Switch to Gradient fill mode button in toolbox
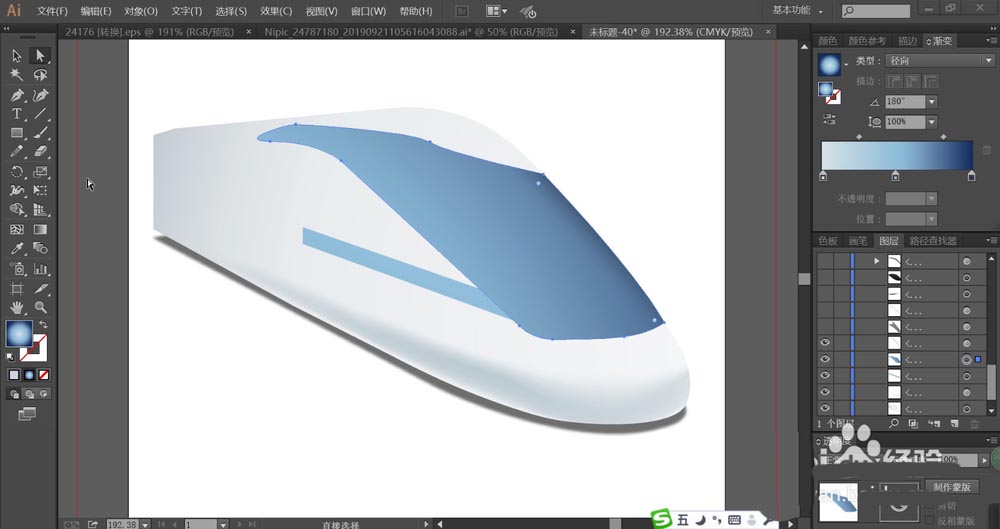 point(29,375)
